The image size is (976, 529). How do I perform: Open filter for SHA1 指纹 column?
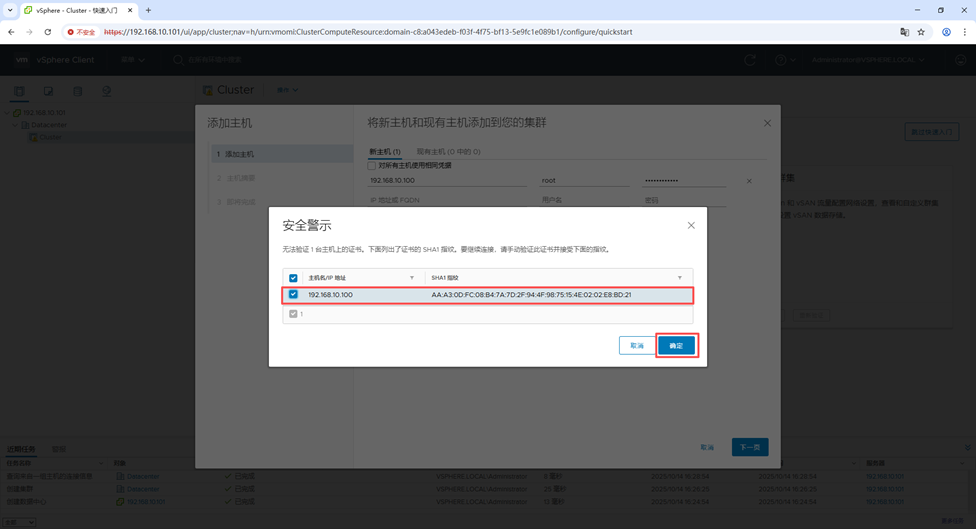[680, 278]
